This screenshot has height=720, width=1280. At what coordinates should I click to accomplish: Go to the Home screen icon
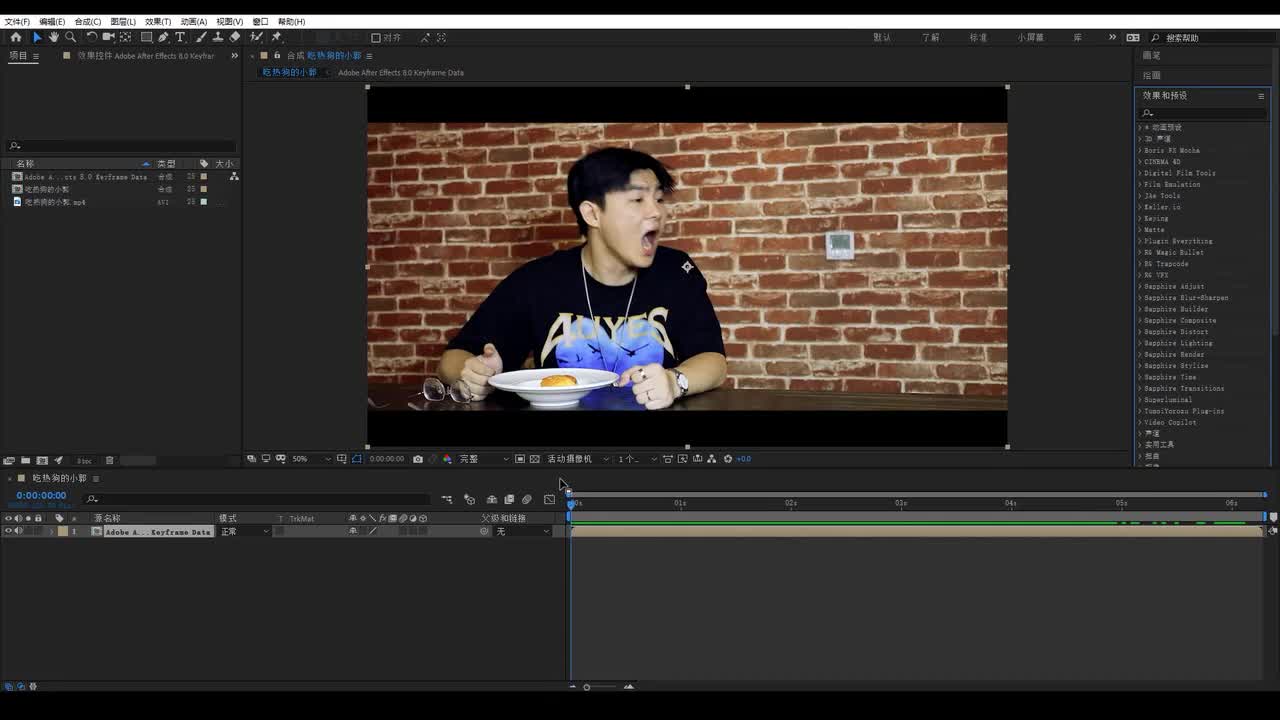15,37
